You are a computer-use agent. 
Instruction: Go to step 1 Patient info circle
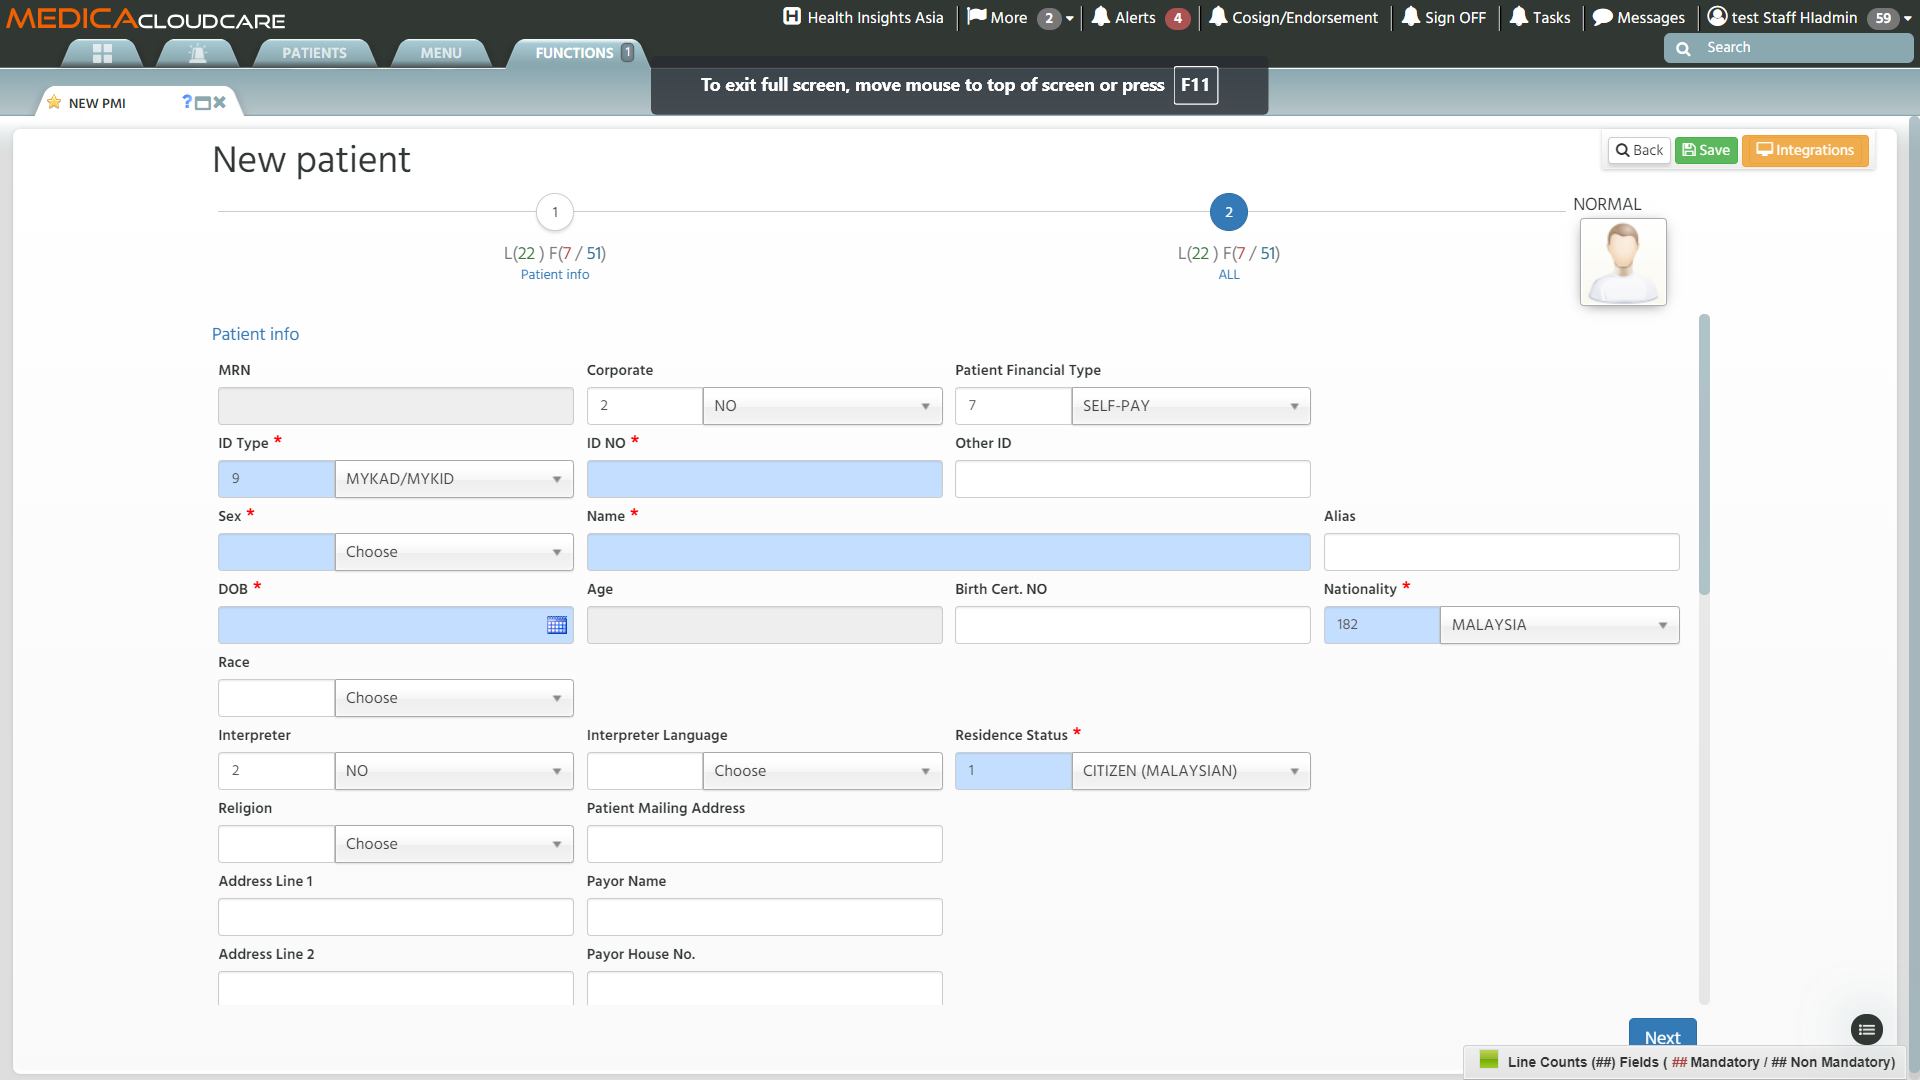(555, 212)
